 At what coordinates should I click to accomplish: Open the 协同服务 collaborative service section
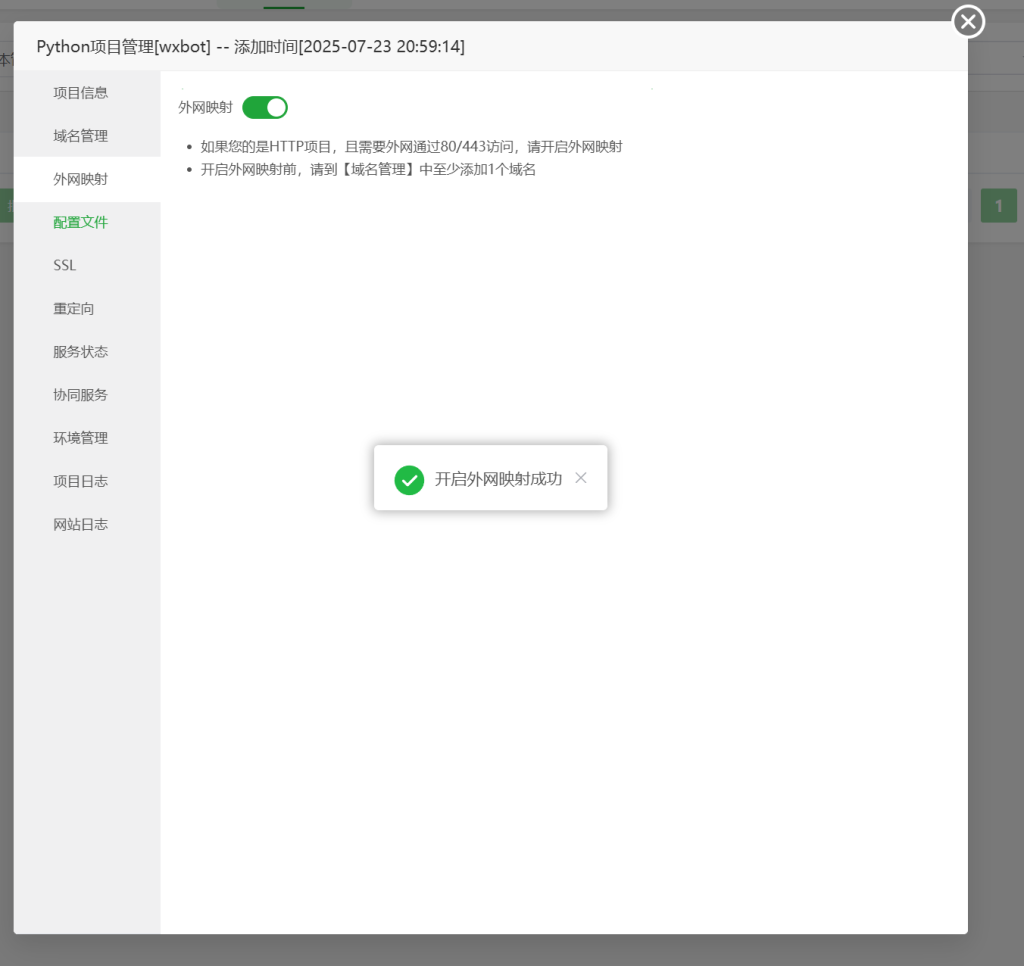80,394
